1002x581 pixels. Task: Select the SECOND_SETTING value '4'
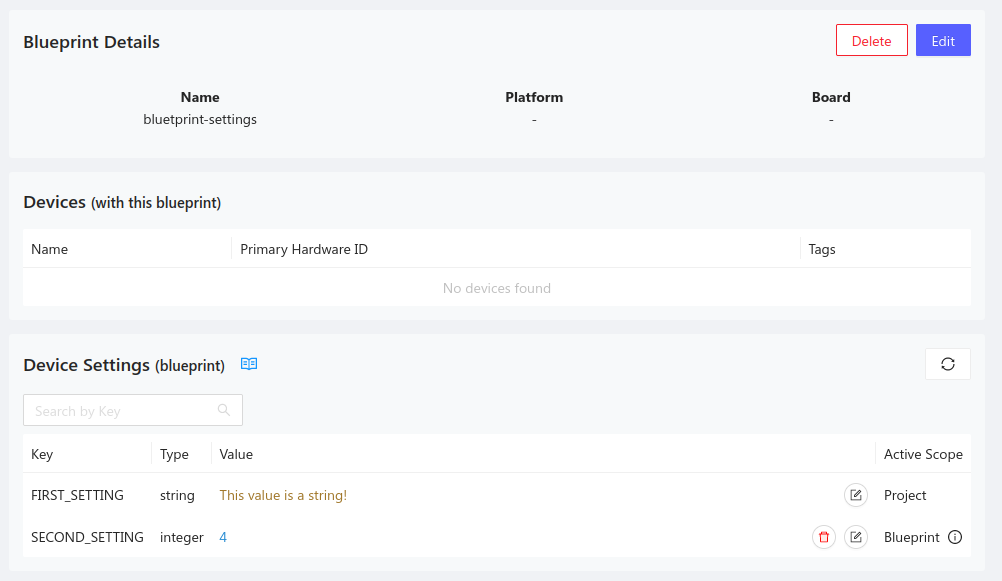223,537
